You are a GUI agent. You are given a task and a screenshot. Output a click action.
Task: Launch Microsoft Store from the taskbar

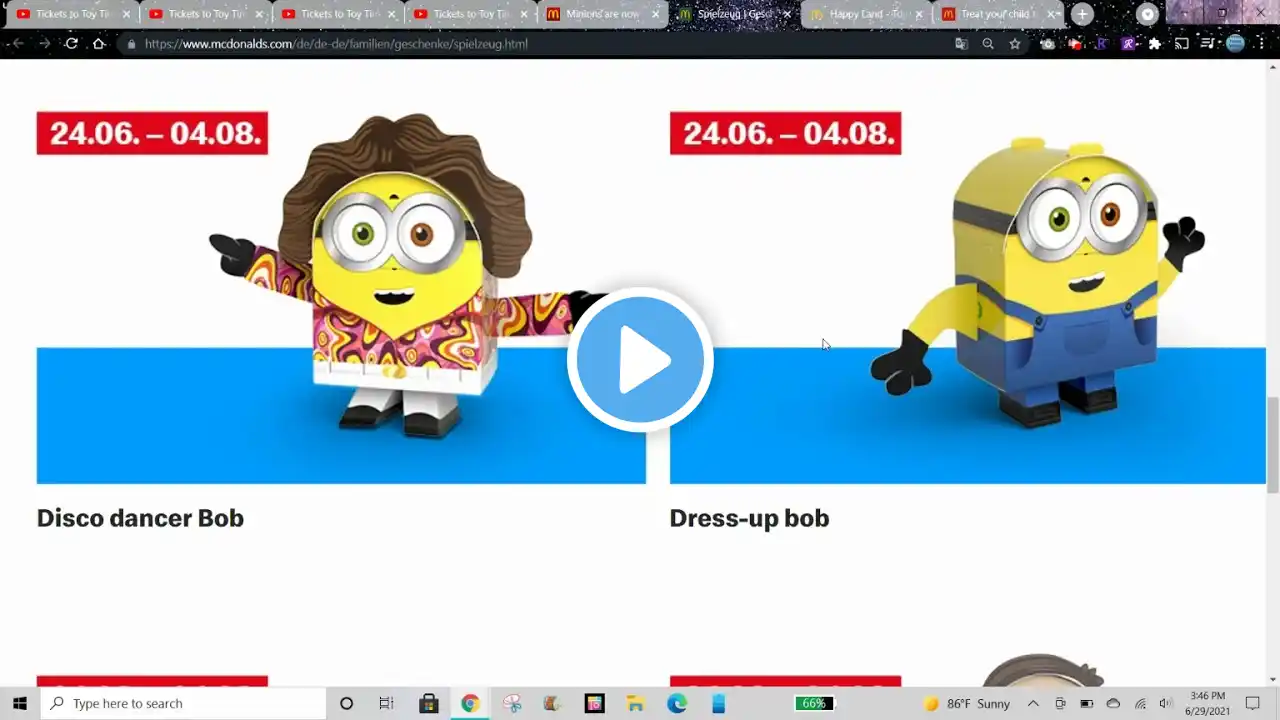(429, 703)
